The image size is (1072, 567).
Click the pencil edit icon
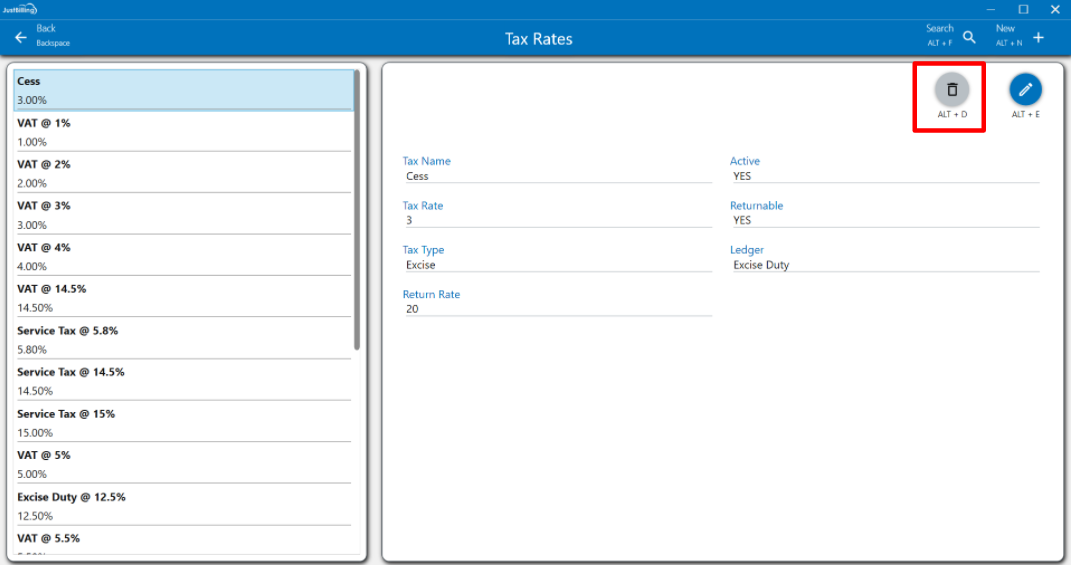(x=1025, y=90)
